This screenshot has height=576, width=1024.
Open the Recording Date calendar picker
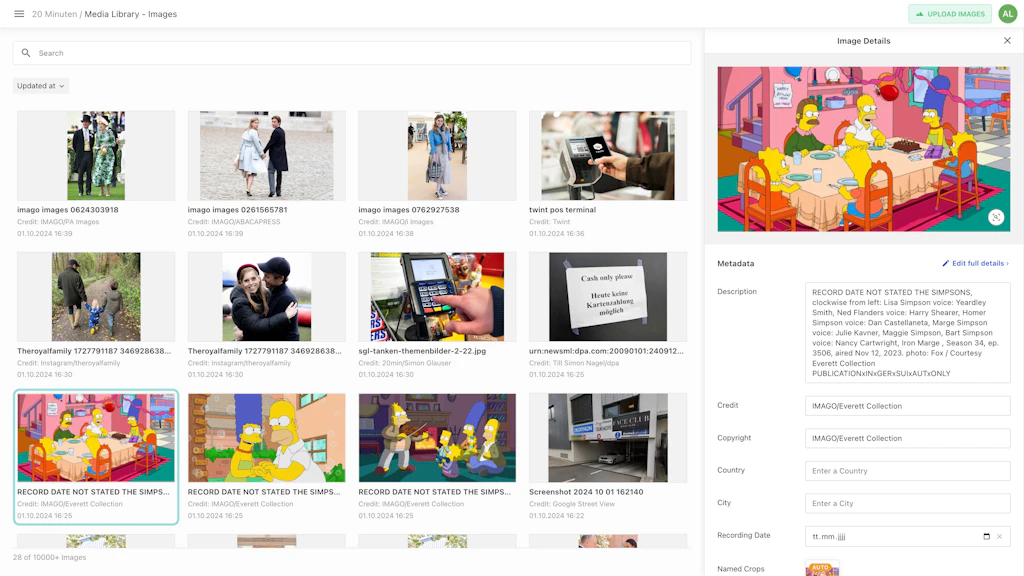pos(986,536)
